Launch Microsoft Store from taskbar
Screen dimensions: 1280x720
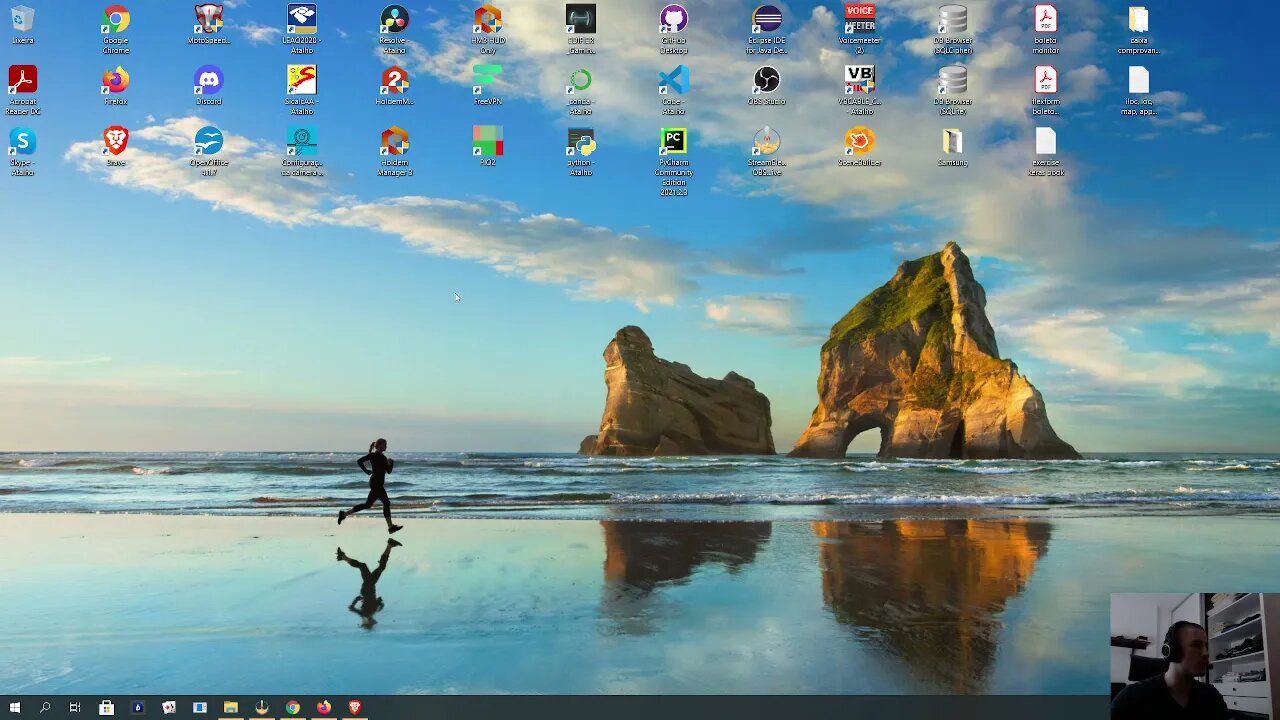106,708
